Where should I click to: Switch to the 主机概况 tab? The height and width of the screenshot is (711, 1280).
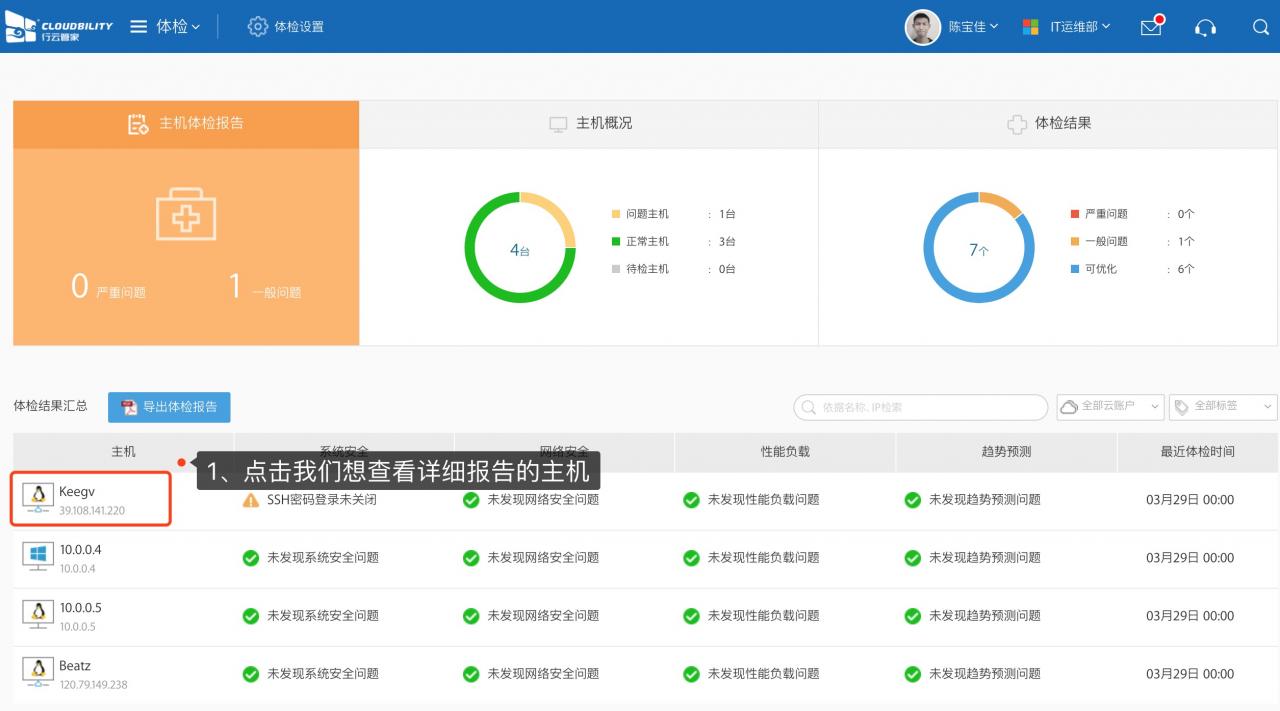[590, 123]
